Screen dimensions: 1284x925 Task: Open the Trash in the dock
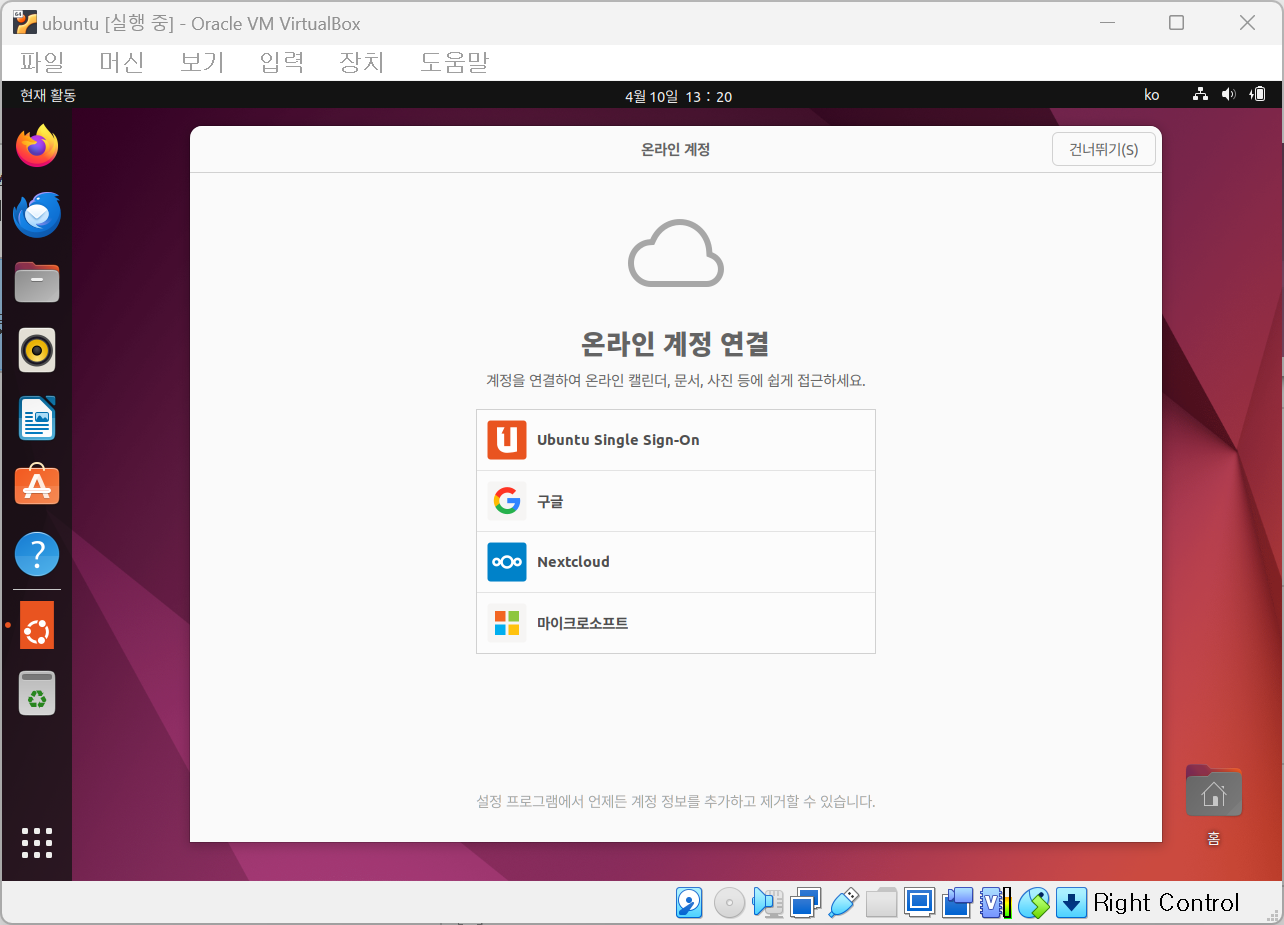37,693
